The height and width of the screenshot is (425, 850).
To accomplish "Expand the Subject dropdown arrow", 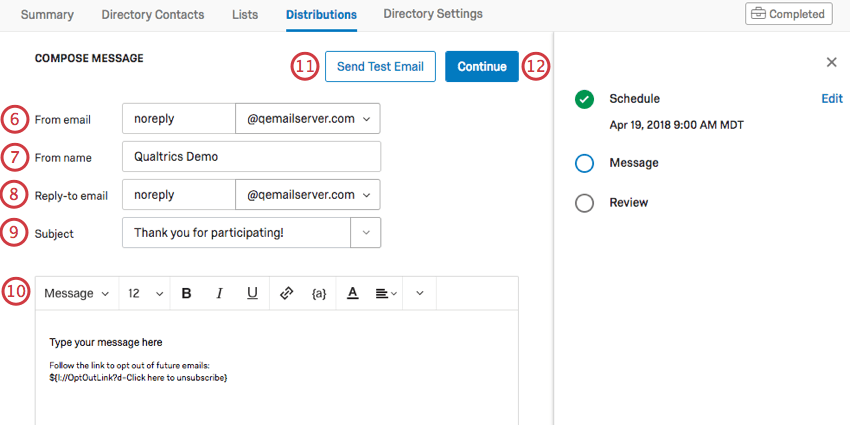I will [365, 233].
